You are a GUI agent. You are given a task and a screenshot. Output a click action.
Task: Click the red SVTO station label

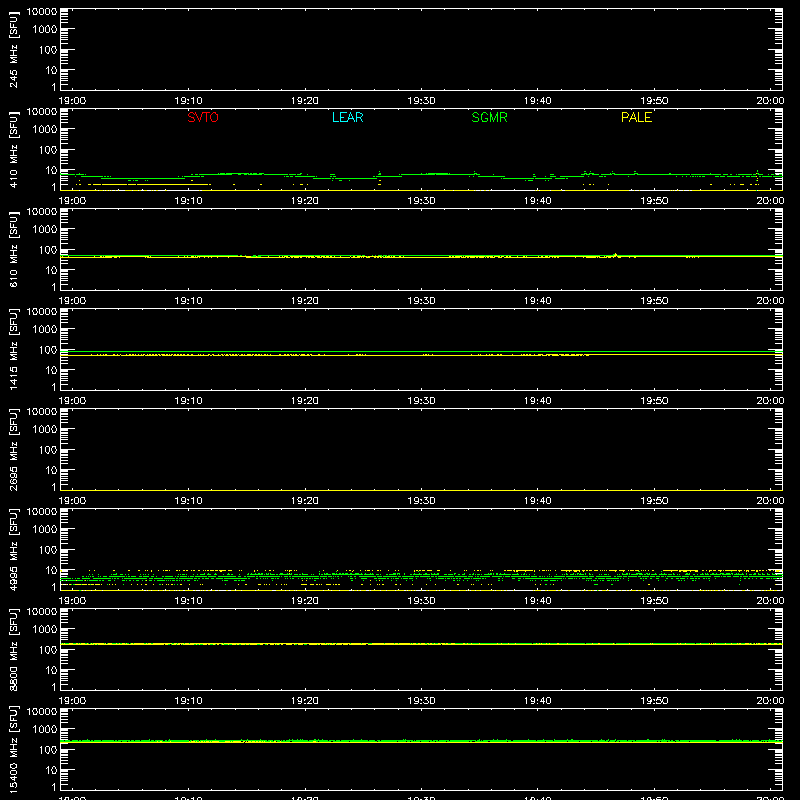tap(203, 117)
